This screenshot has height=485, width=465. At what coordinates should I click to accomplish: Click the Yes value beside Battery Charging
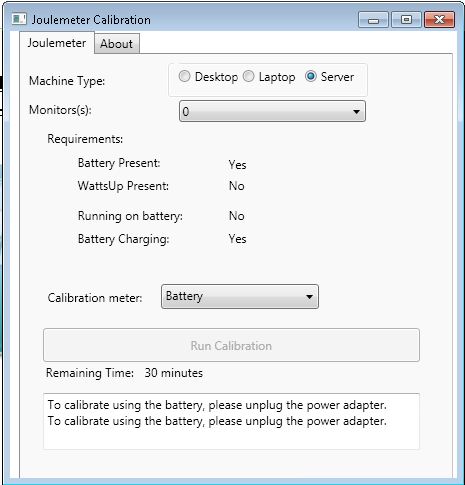click(x=238, y=239)
